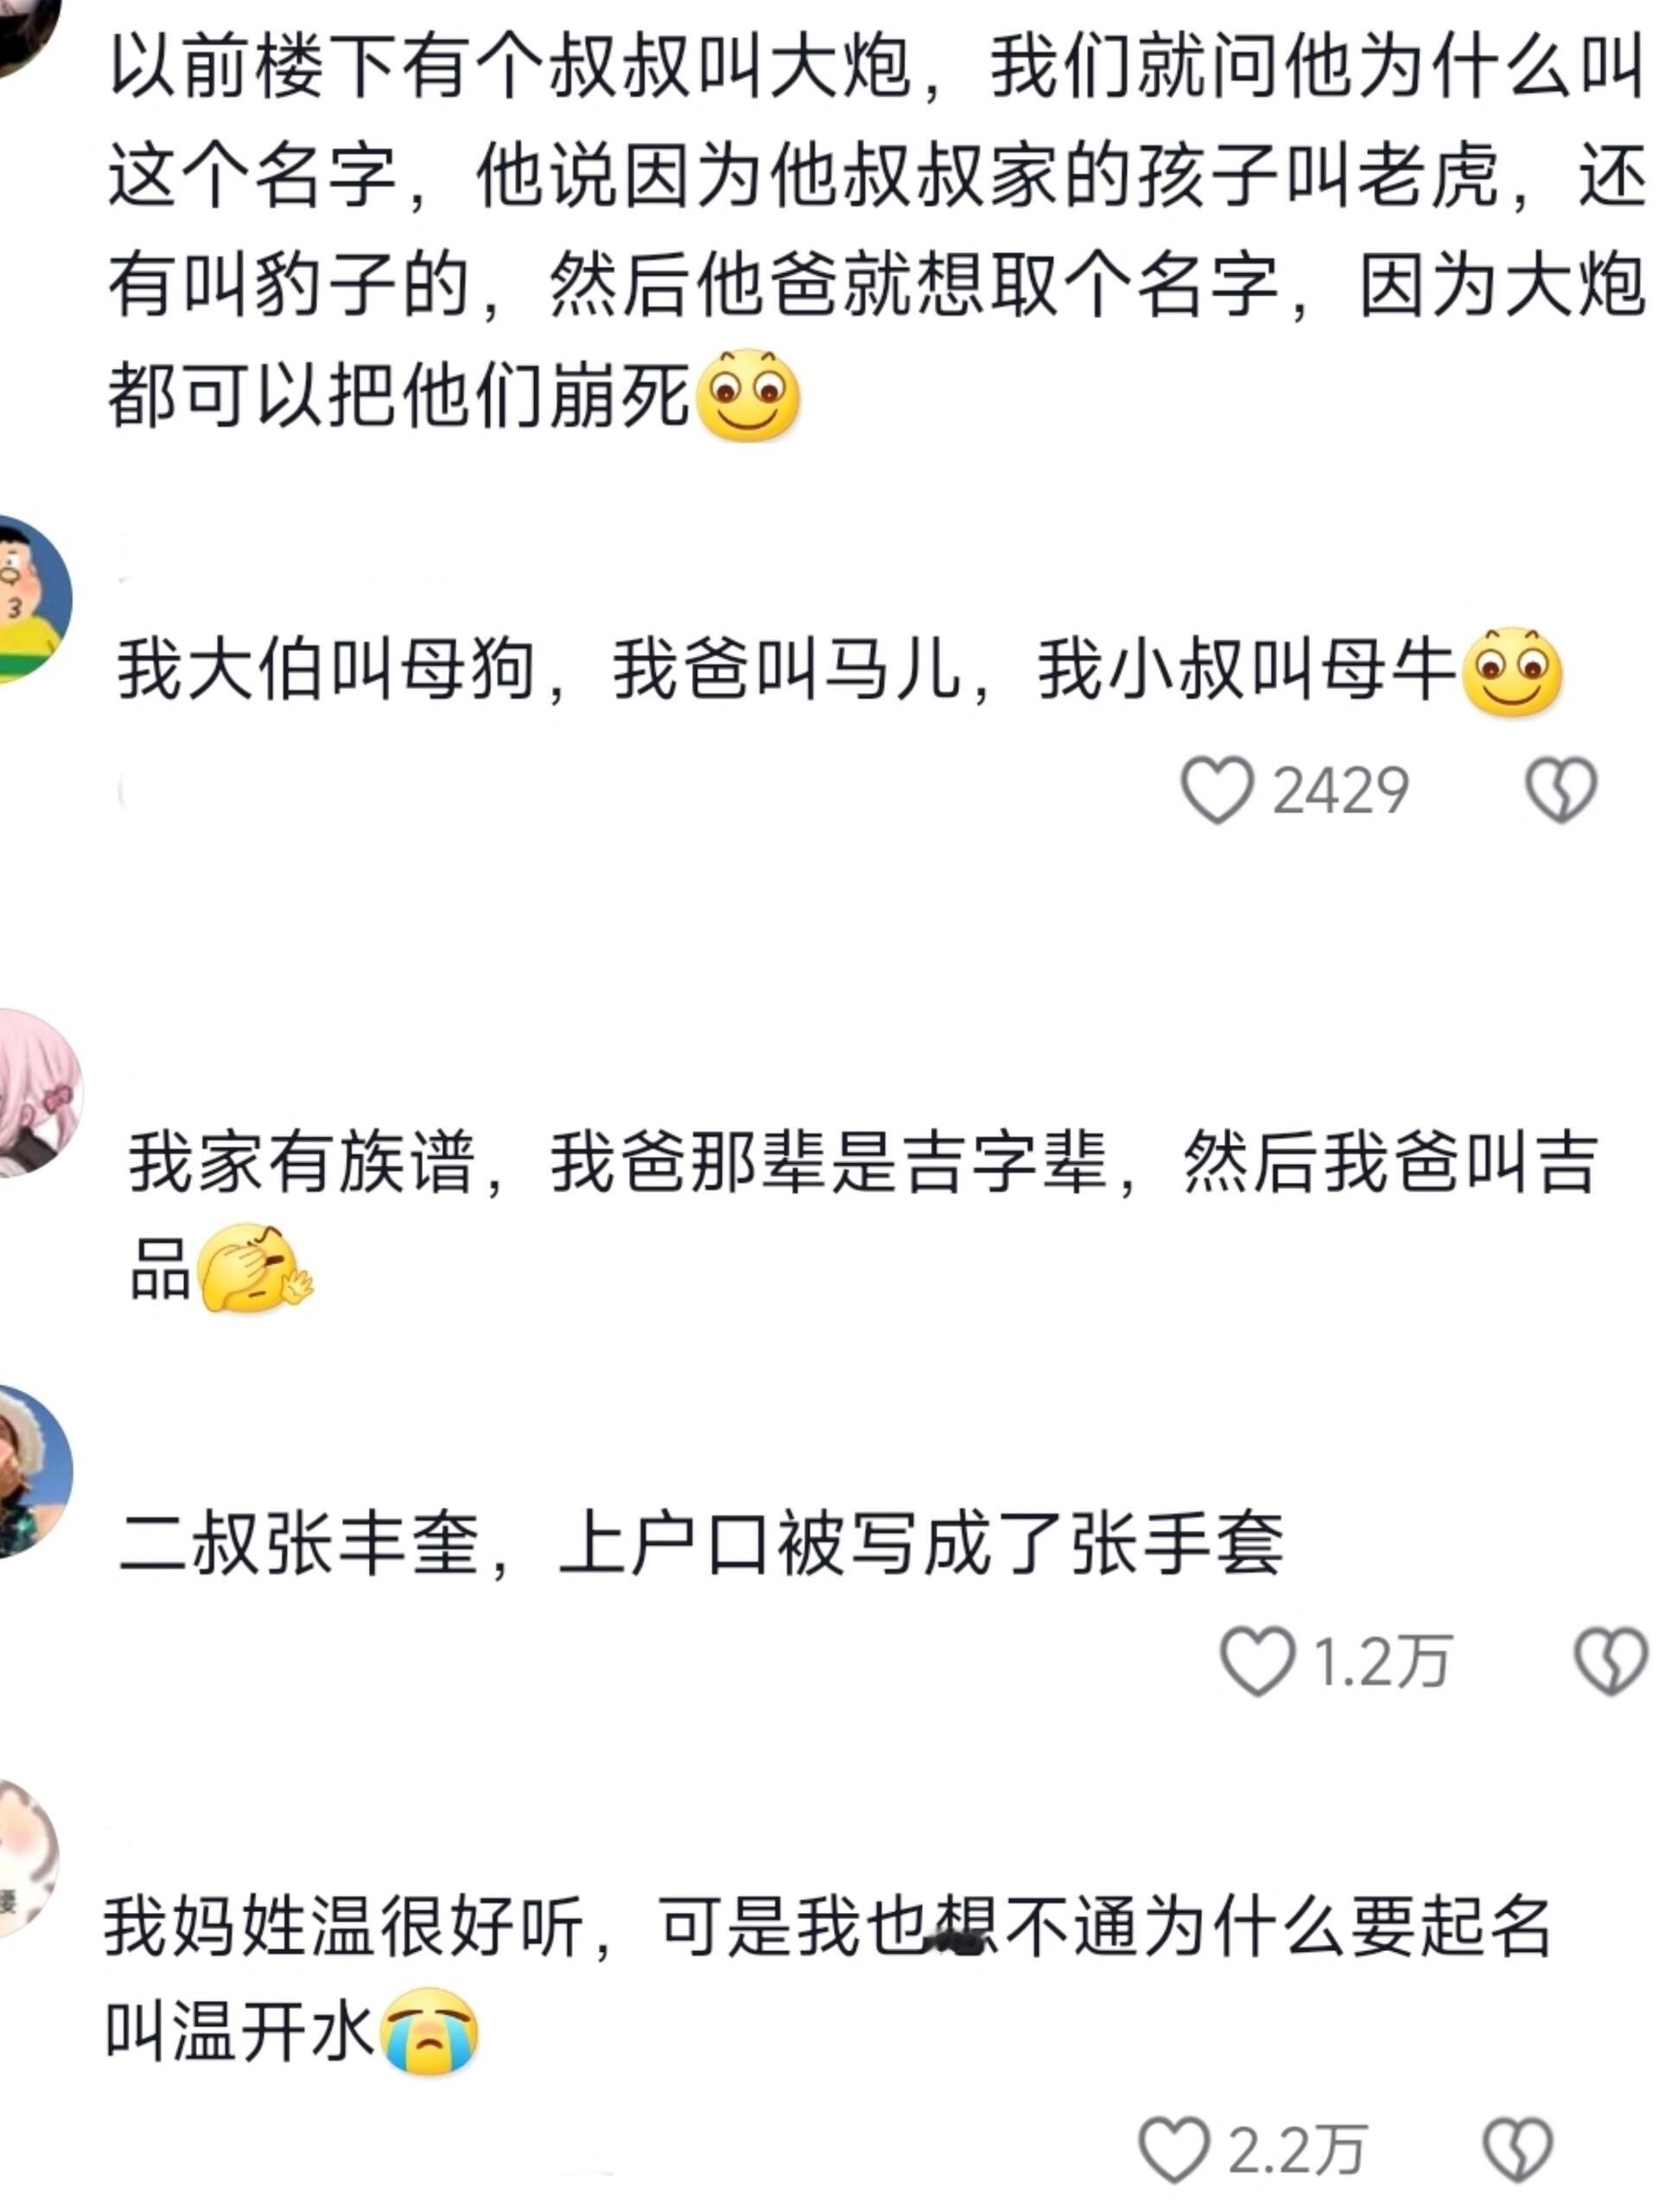Tap broken-heart icon next to 1.2万
The width and height of the screenshot is (1659, 2212).
tap(1611, 1661)
